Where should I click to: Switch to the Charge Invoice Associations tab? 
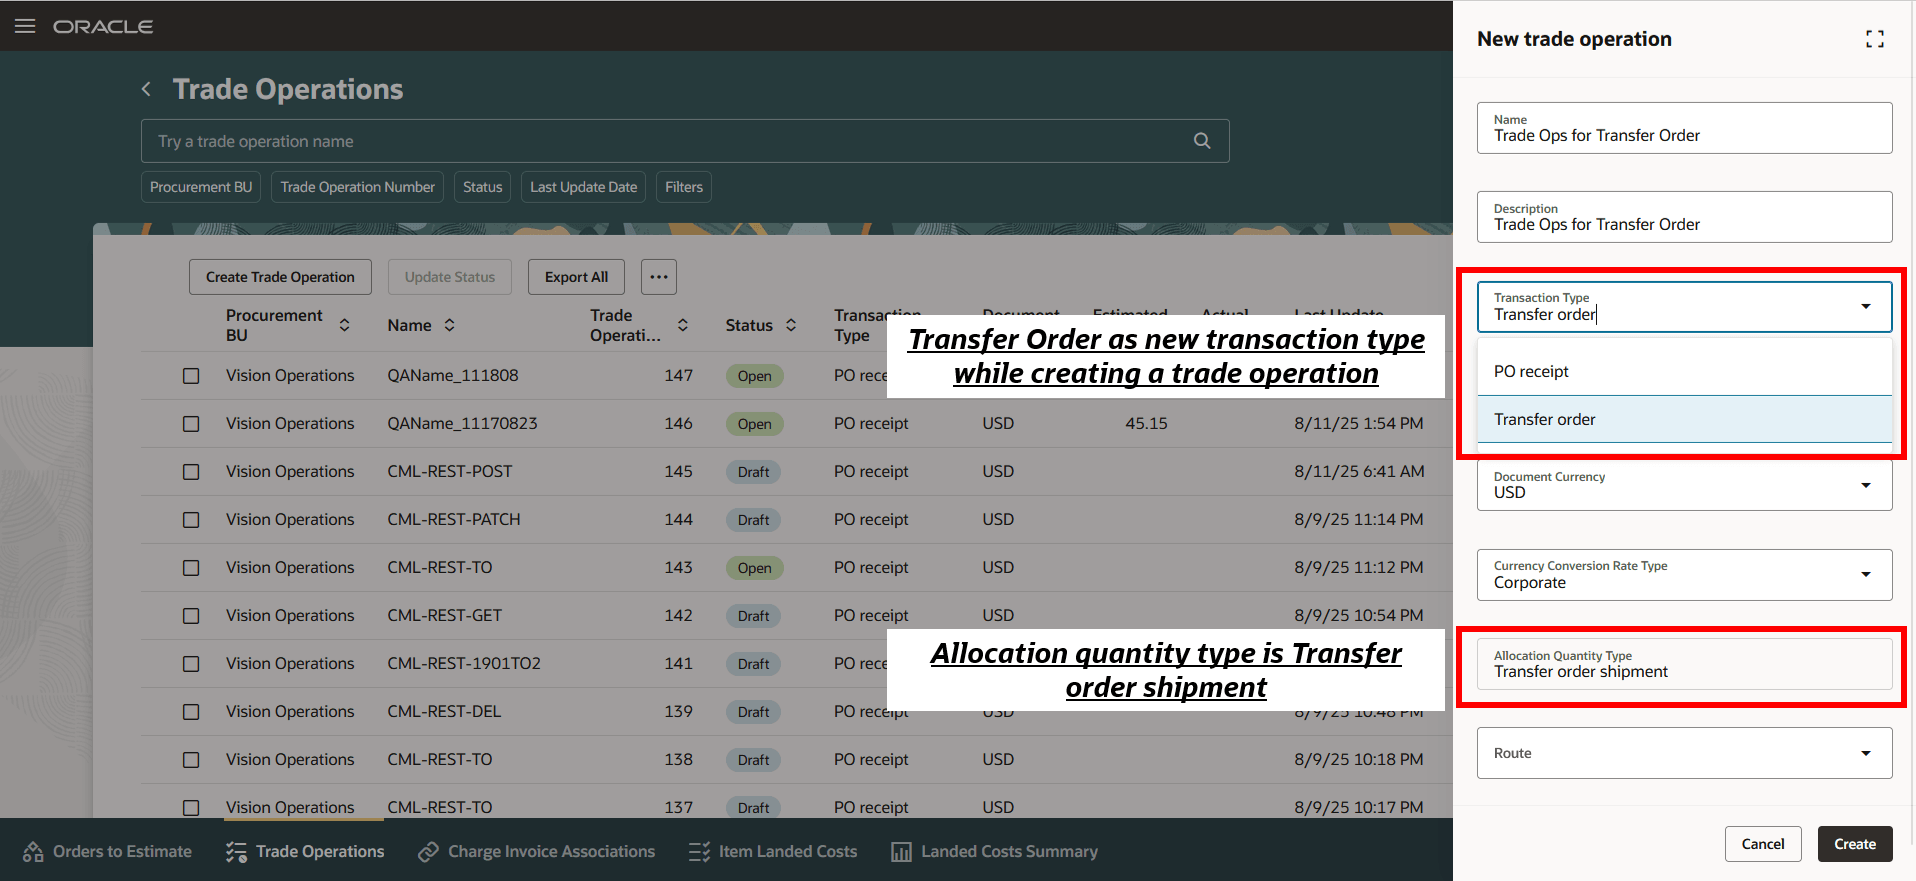pos(536,852)
